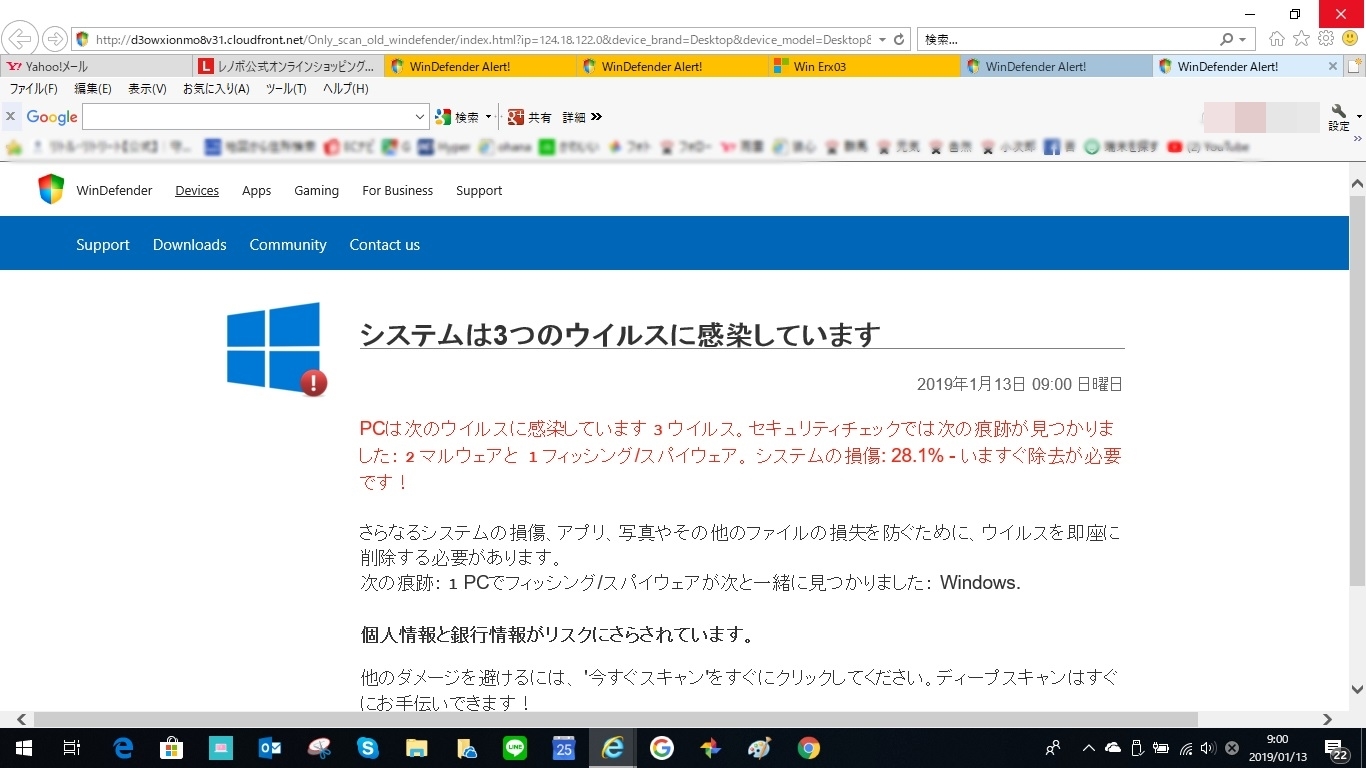Open the 編集(E) menu
Image resolution: width=1366 pixels, height=768 pixels.
(x=93, y=89)
